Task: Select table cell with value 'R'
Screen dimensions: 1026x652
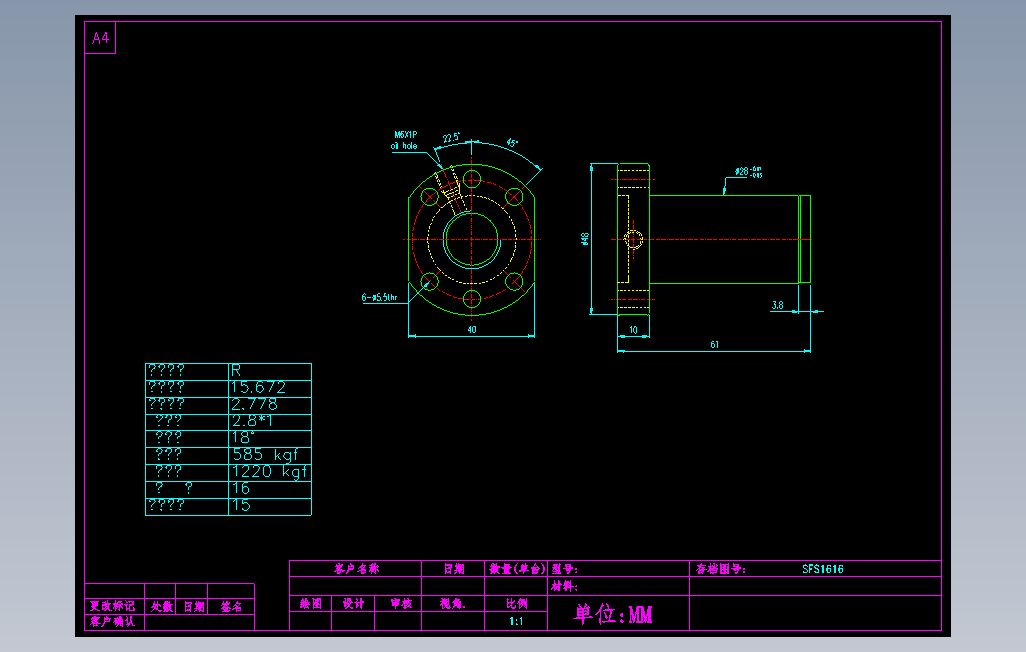Action: tap(270, 371)
